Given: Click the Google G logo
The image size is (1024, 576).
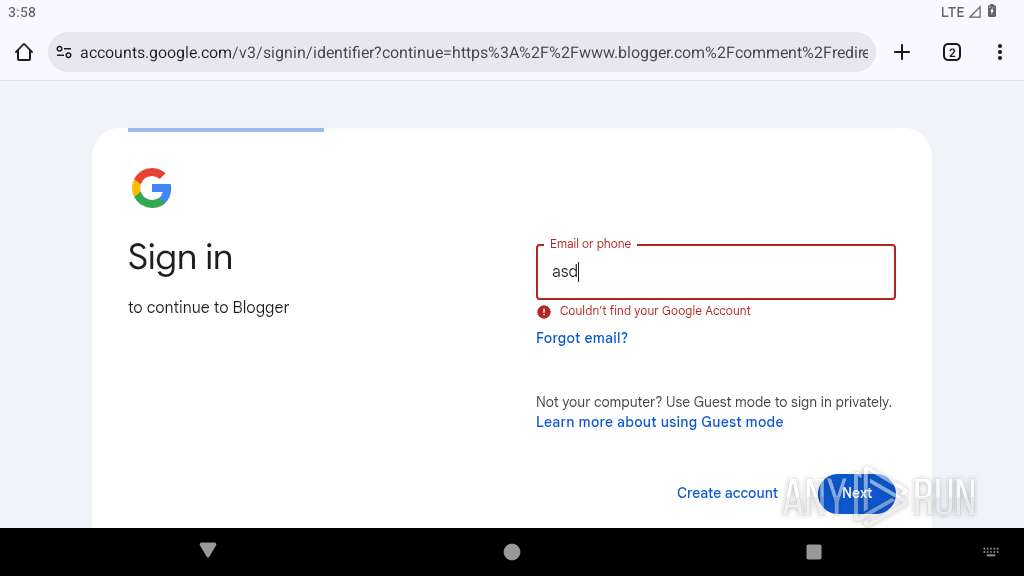Looking at the screenshot, I should 152,188.
